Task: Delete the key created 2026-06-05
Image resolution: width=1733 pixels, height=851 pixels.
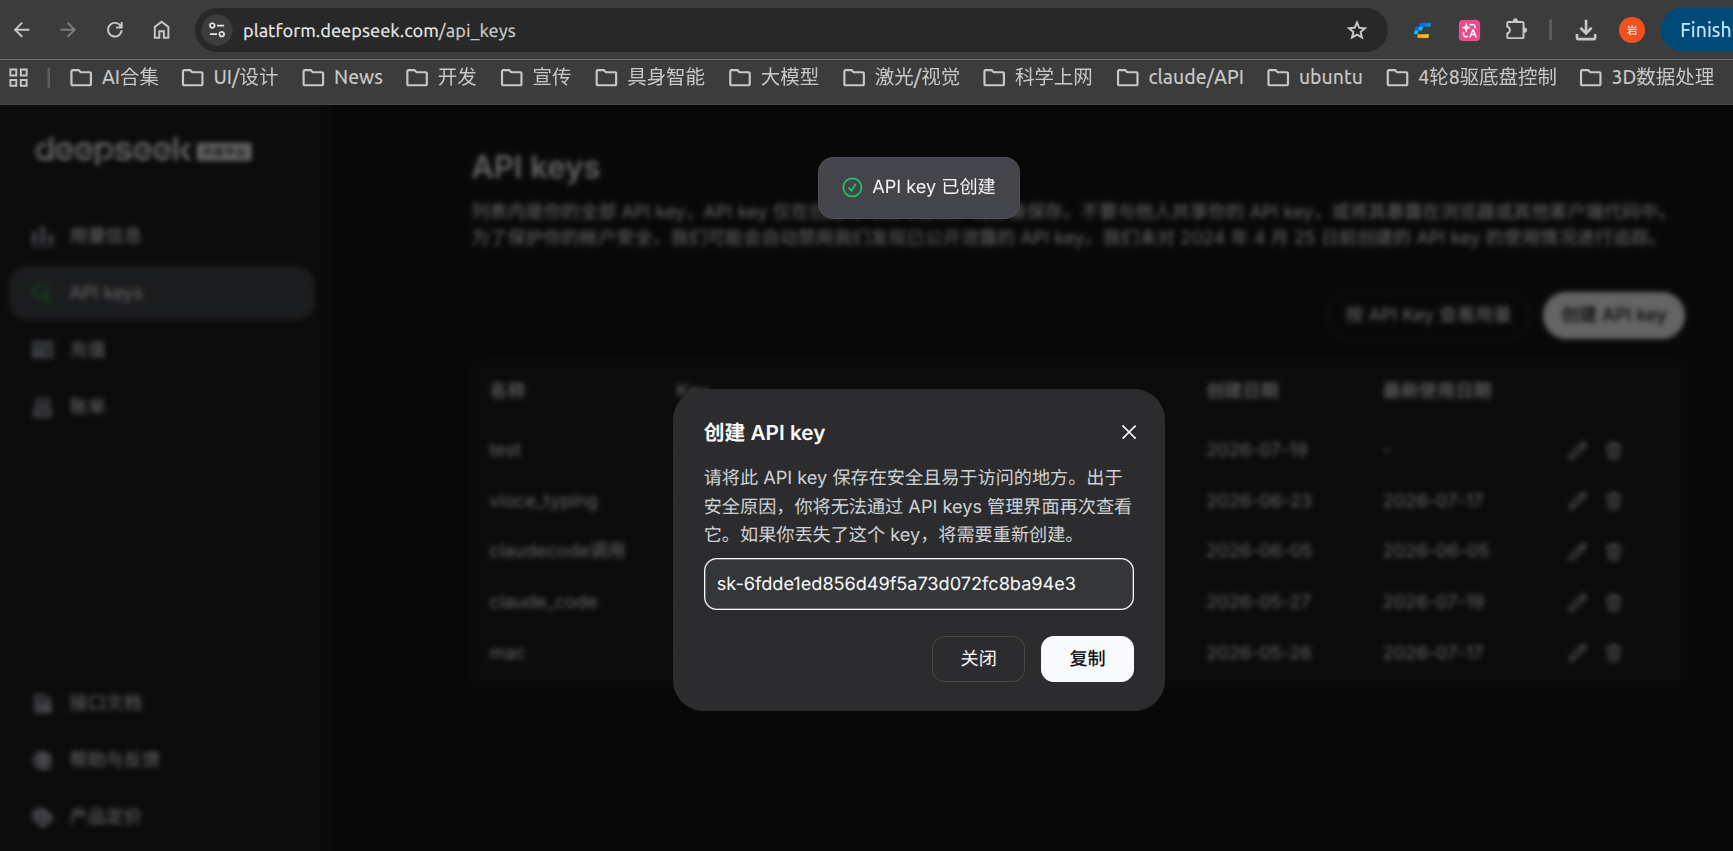Action: click(x=1613, y=551)
